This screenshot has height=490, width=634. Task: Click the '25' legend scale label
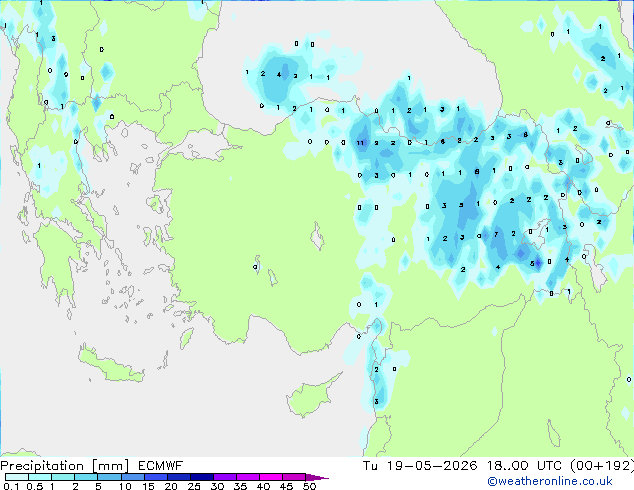194,486
